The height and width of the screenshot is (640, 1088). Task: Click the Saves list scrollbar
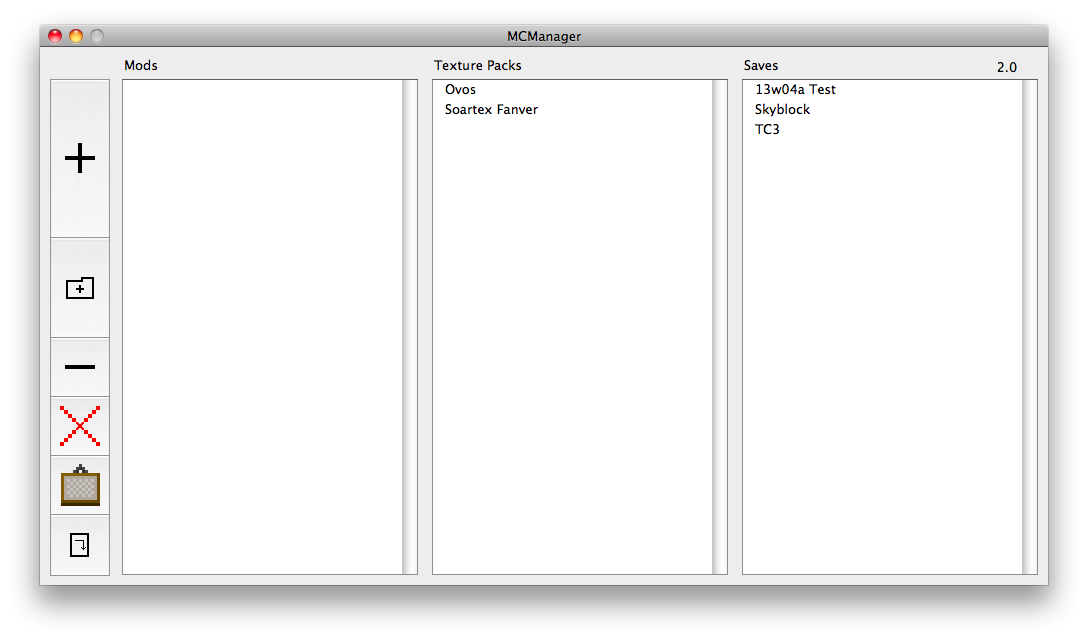[x=1029, y=327]
